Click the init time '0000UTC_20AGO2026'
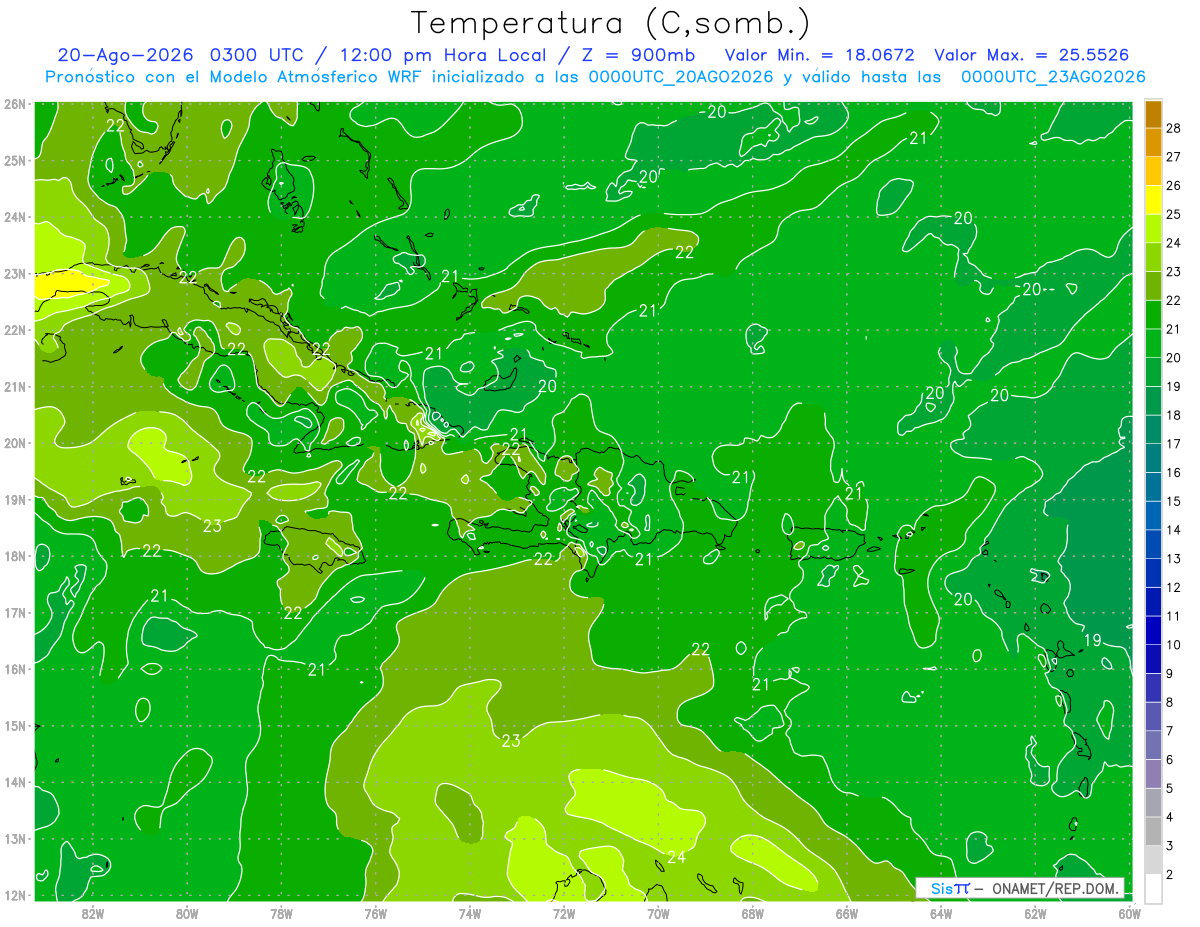 682,77
